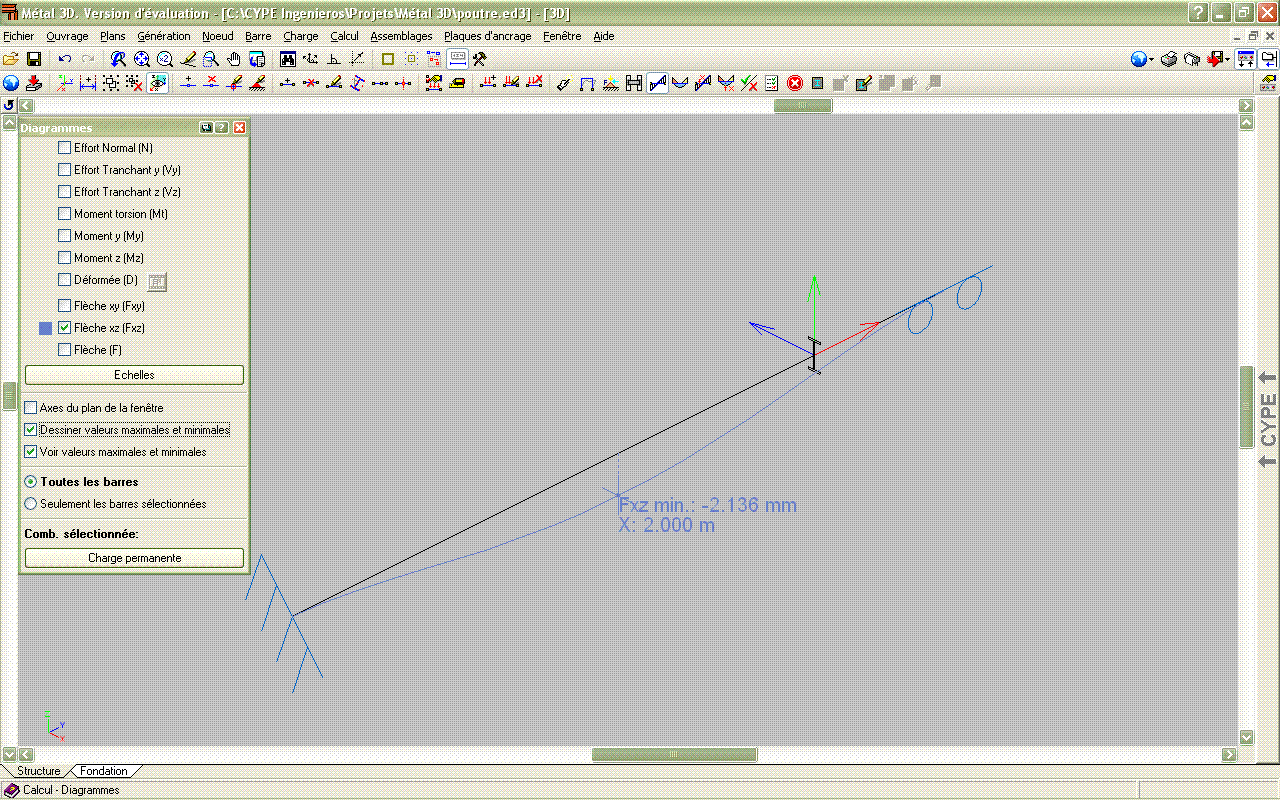
Task: Enable Déformée (D) checkbox
Action: [65, 280]
